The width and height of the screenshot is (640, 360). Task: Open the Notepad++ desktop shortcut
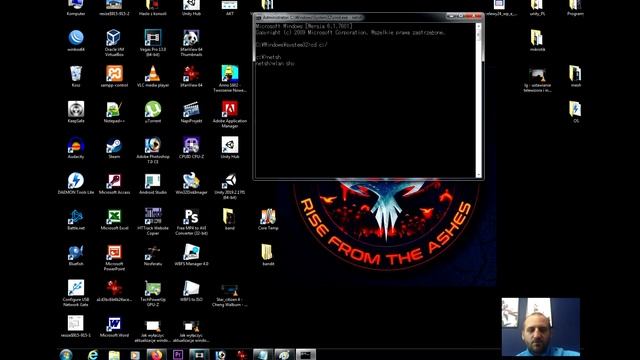tap(114, 112)
